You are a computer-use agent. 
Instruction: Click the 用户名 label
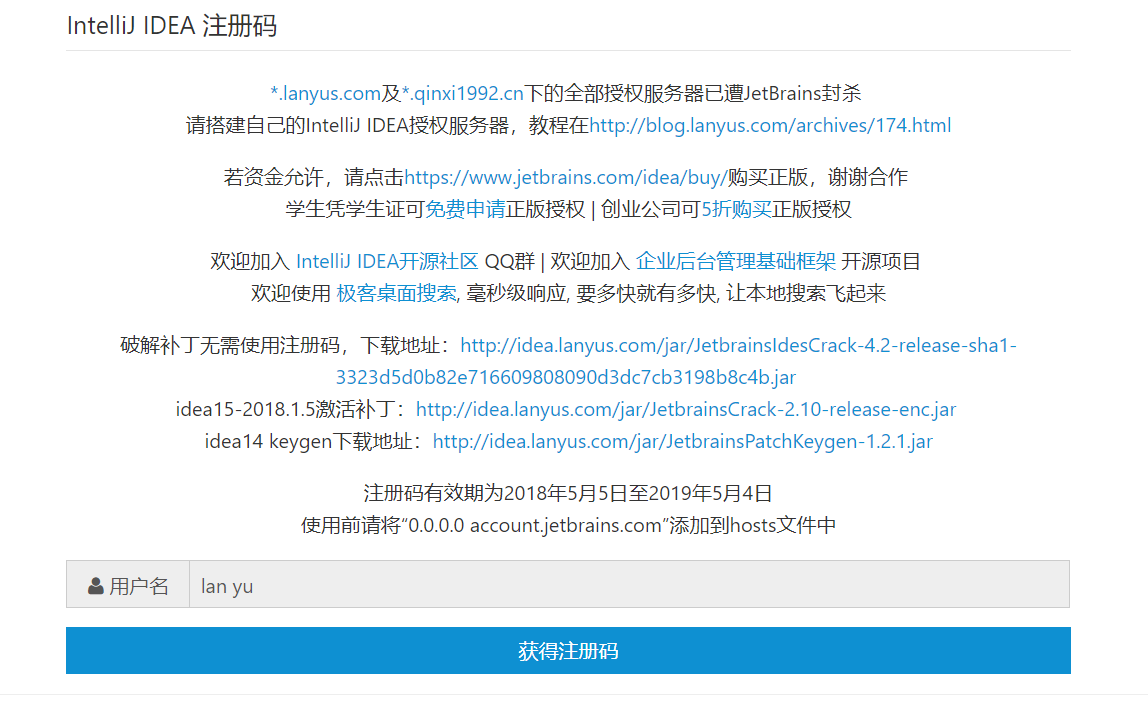pos(138,586)
